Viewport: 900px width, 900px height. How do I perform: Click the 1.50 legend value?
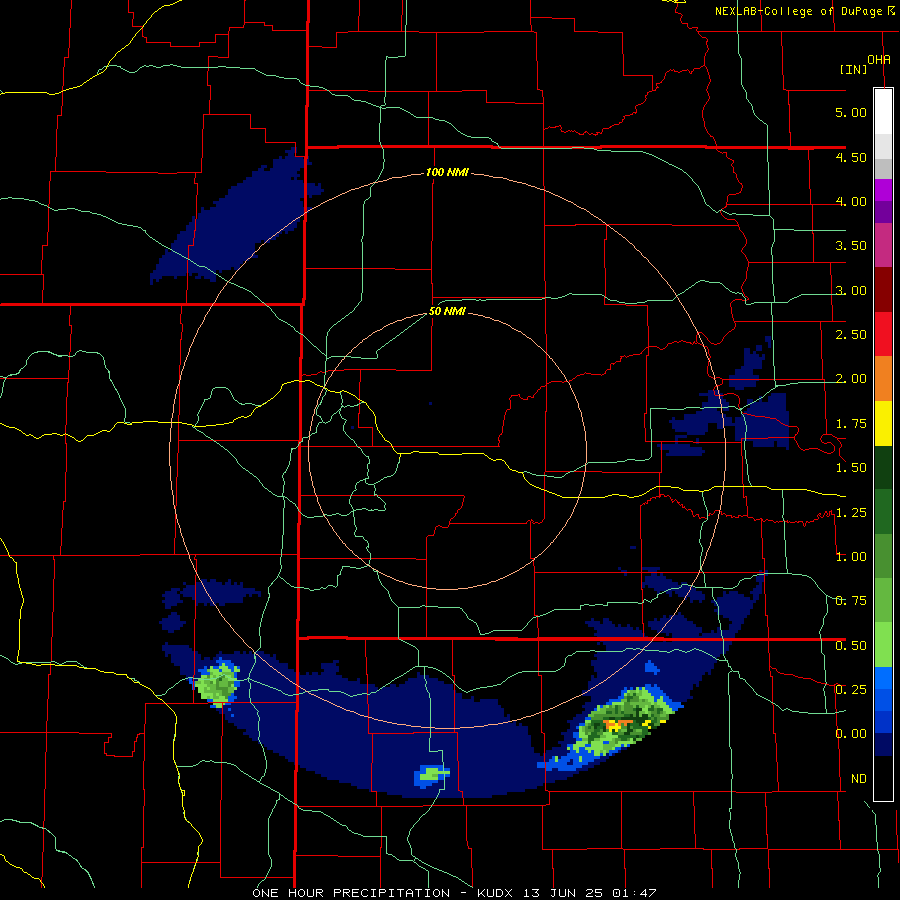click(851, 468)
